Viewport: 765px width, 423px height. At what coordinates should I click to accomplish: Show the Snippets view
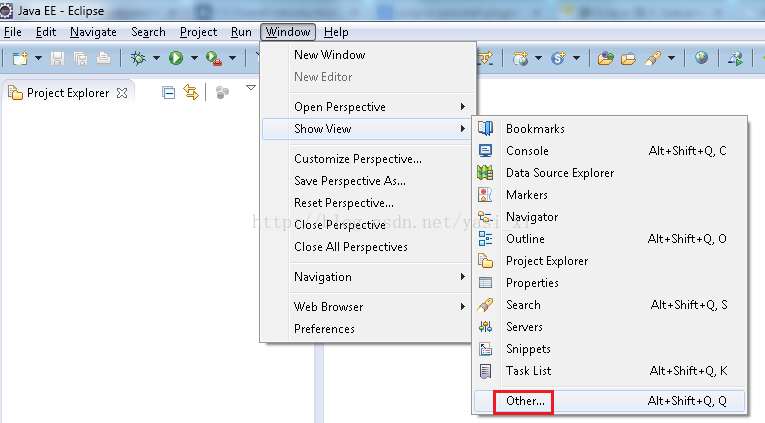click(609, 349)
